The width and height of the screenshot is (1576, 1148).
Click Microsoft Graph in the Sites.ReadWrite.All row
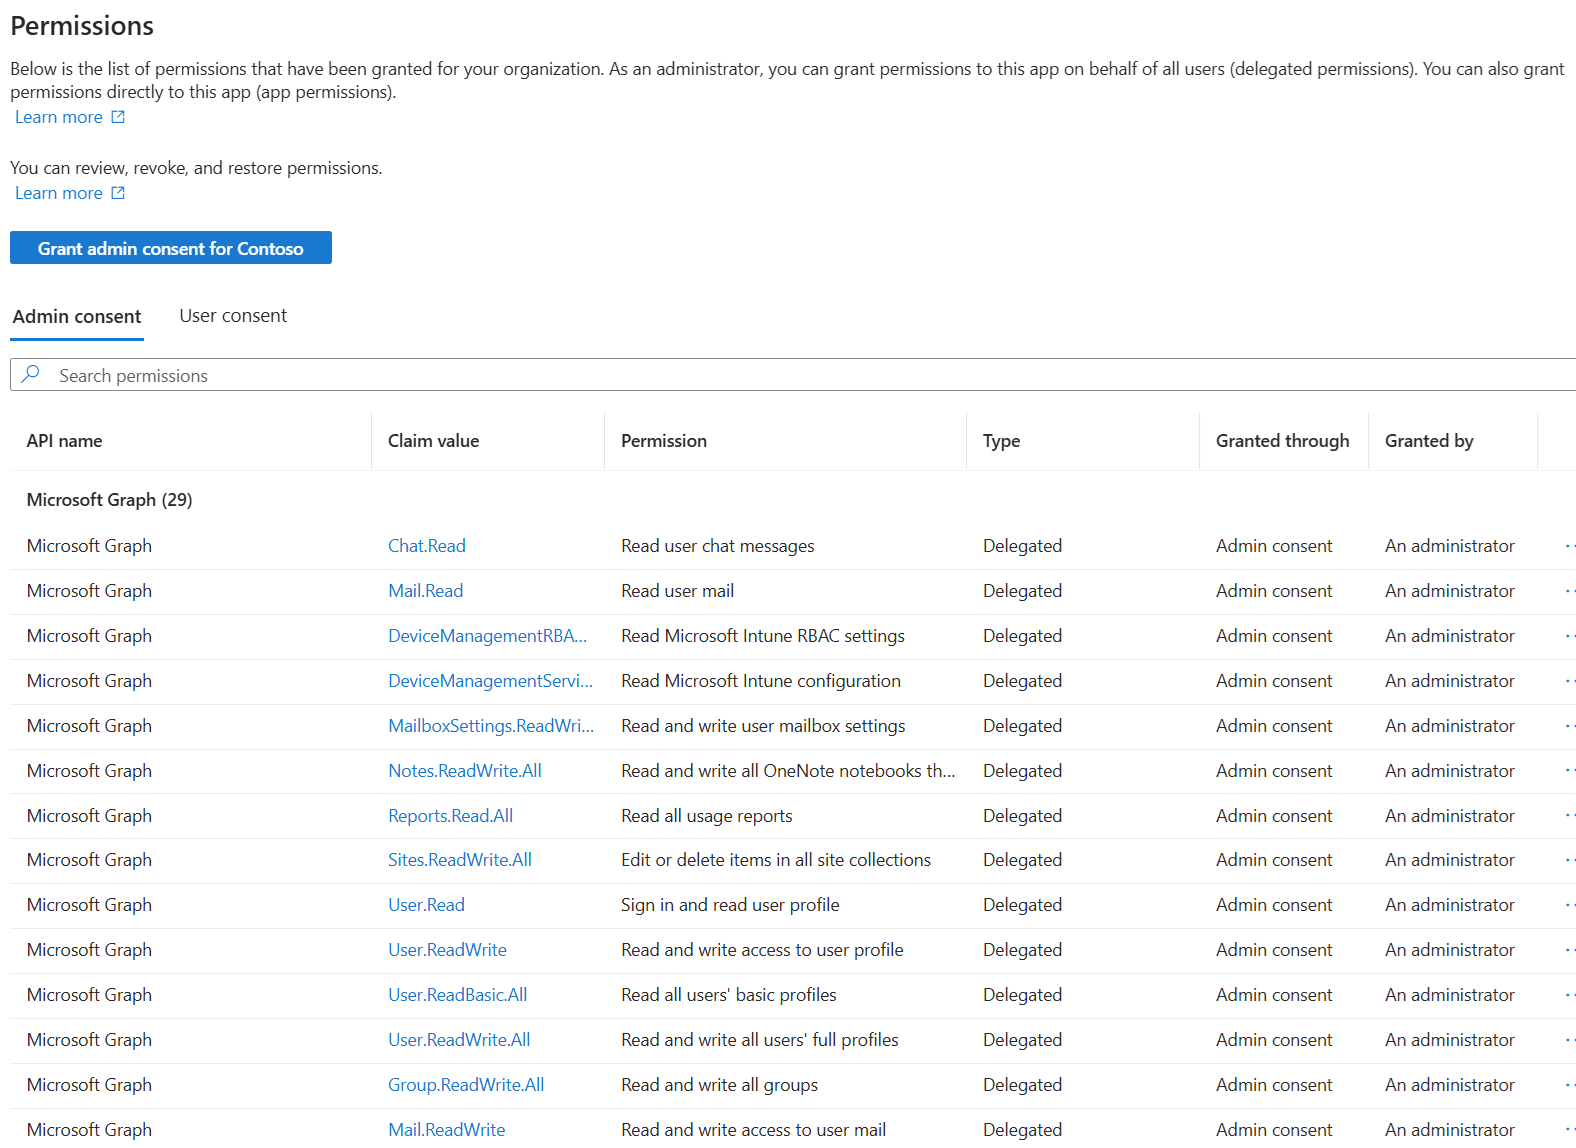(x=90, y=860)
